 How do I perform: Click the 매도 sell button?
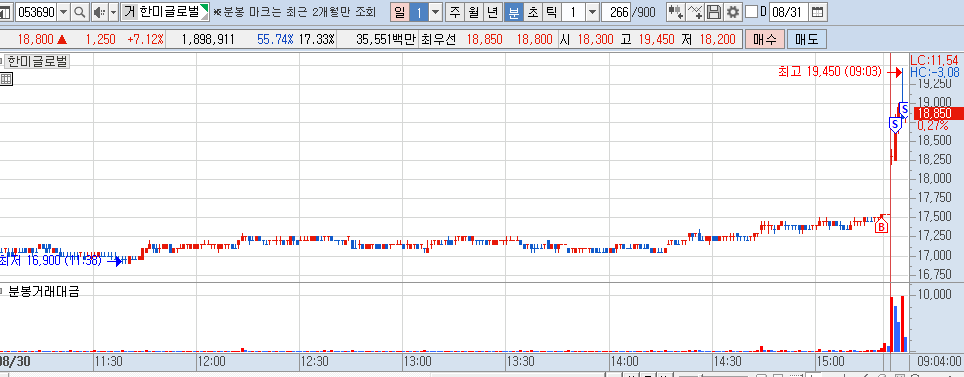807,40
